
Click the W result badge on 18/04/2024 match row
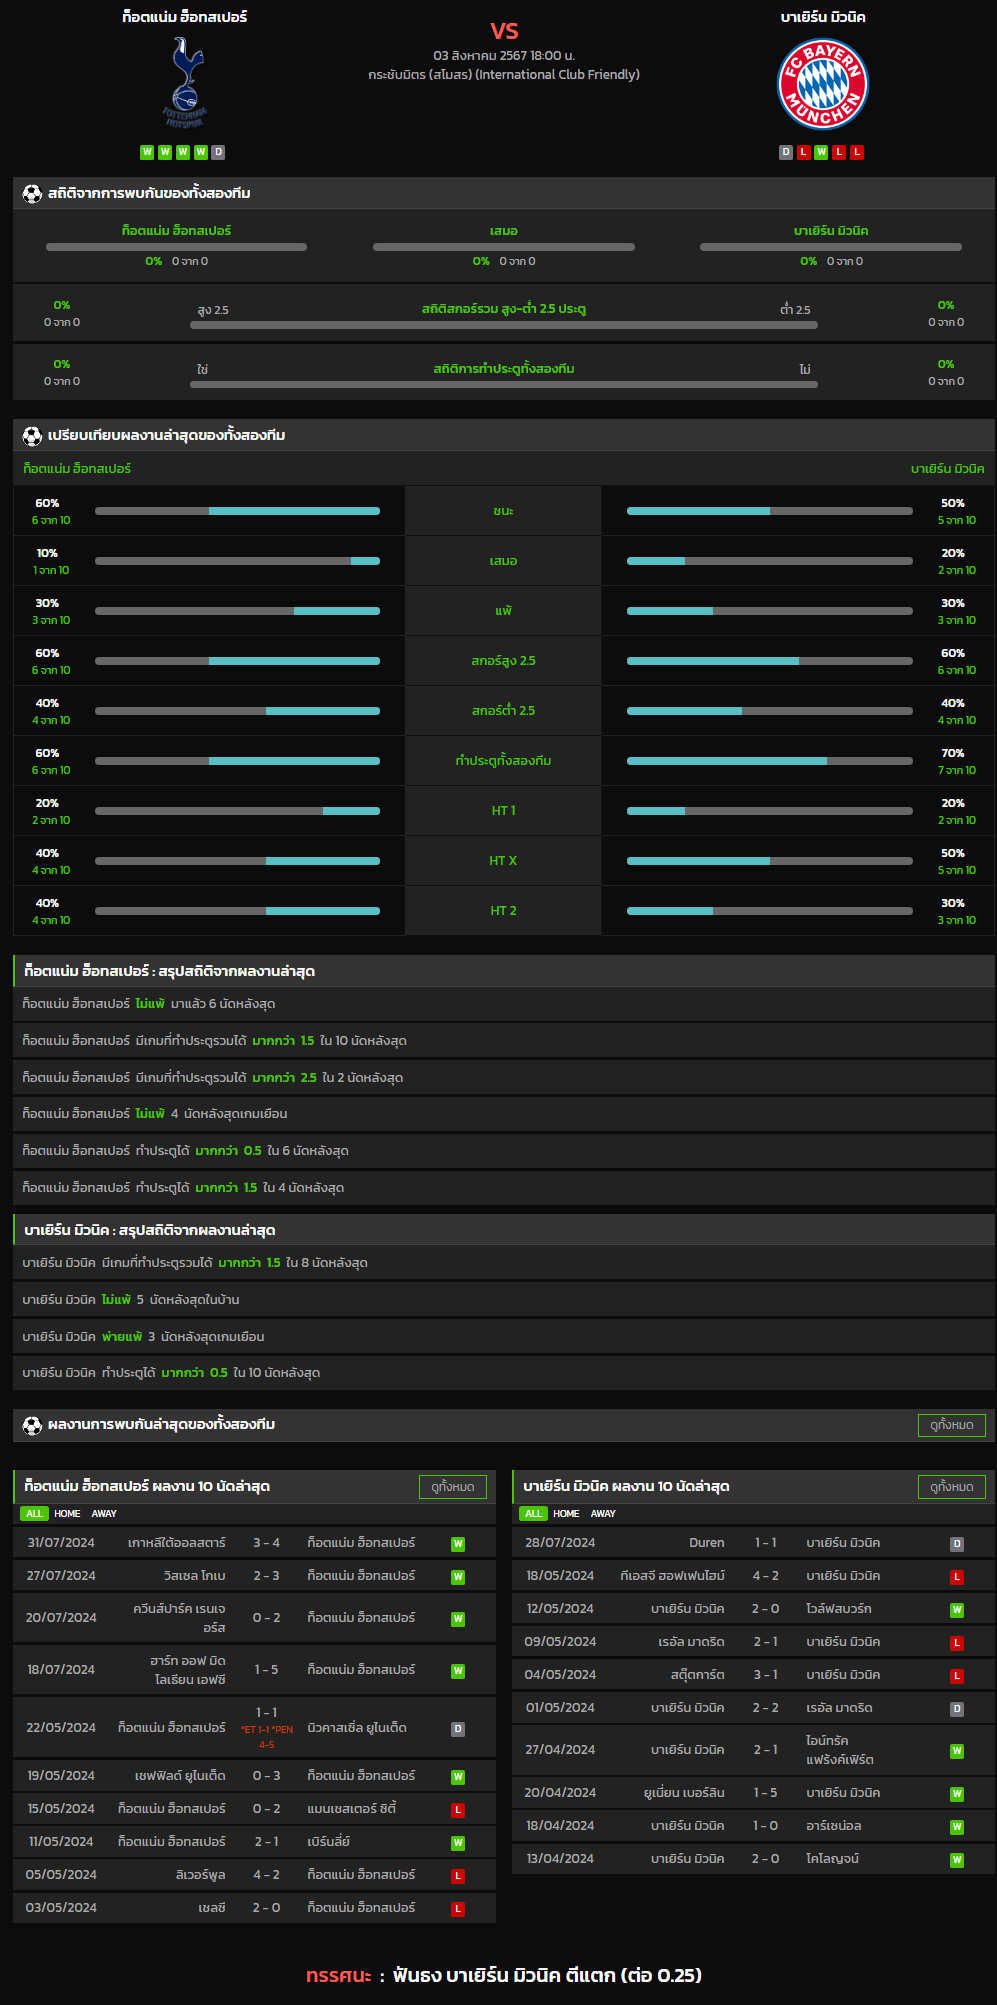tap(957, 1827)
